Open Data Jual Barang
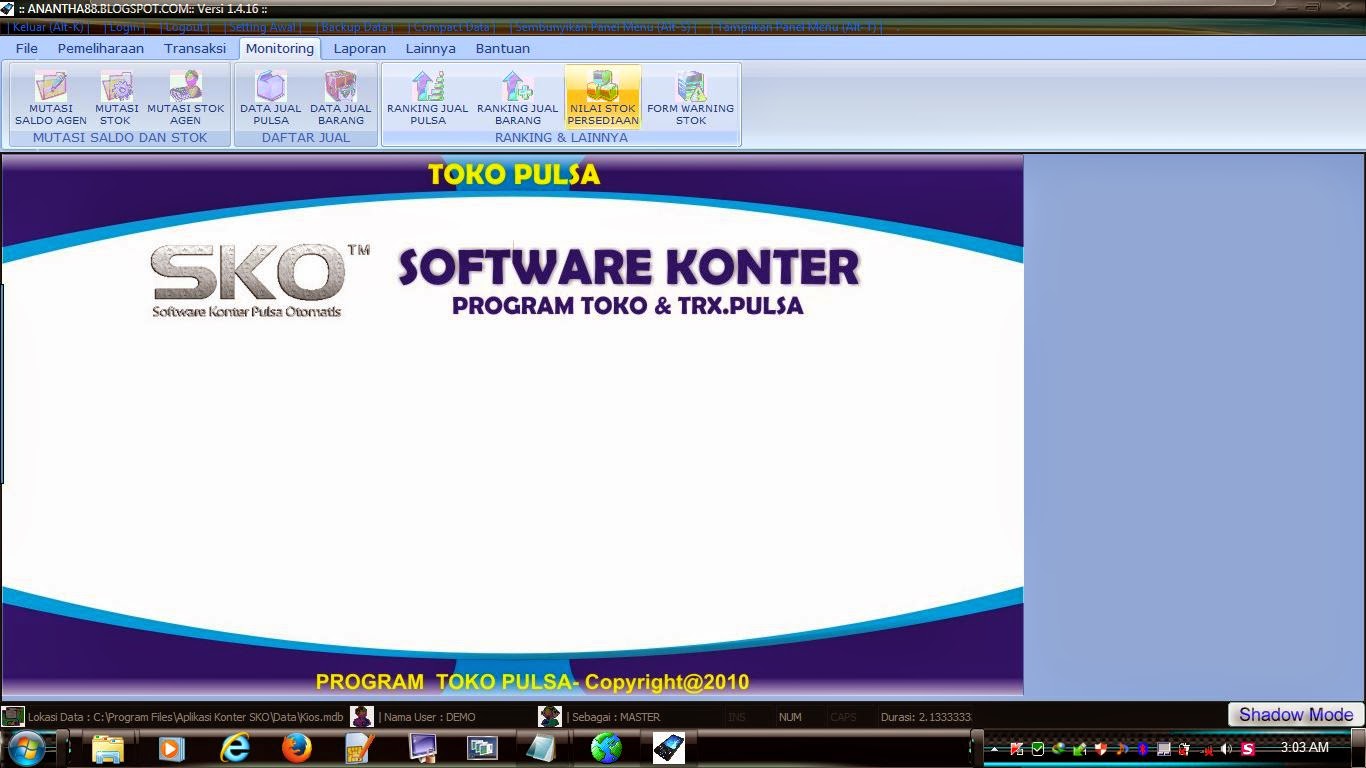This screenshot has width=1366, height=768. coord(341,98)
